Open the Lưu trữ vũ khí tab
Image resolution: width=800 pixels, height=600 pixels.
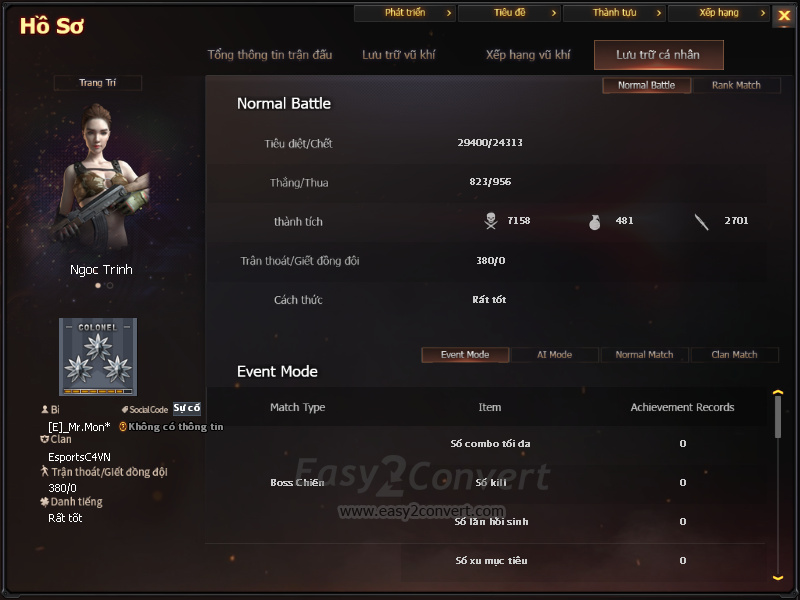[398, 55]
